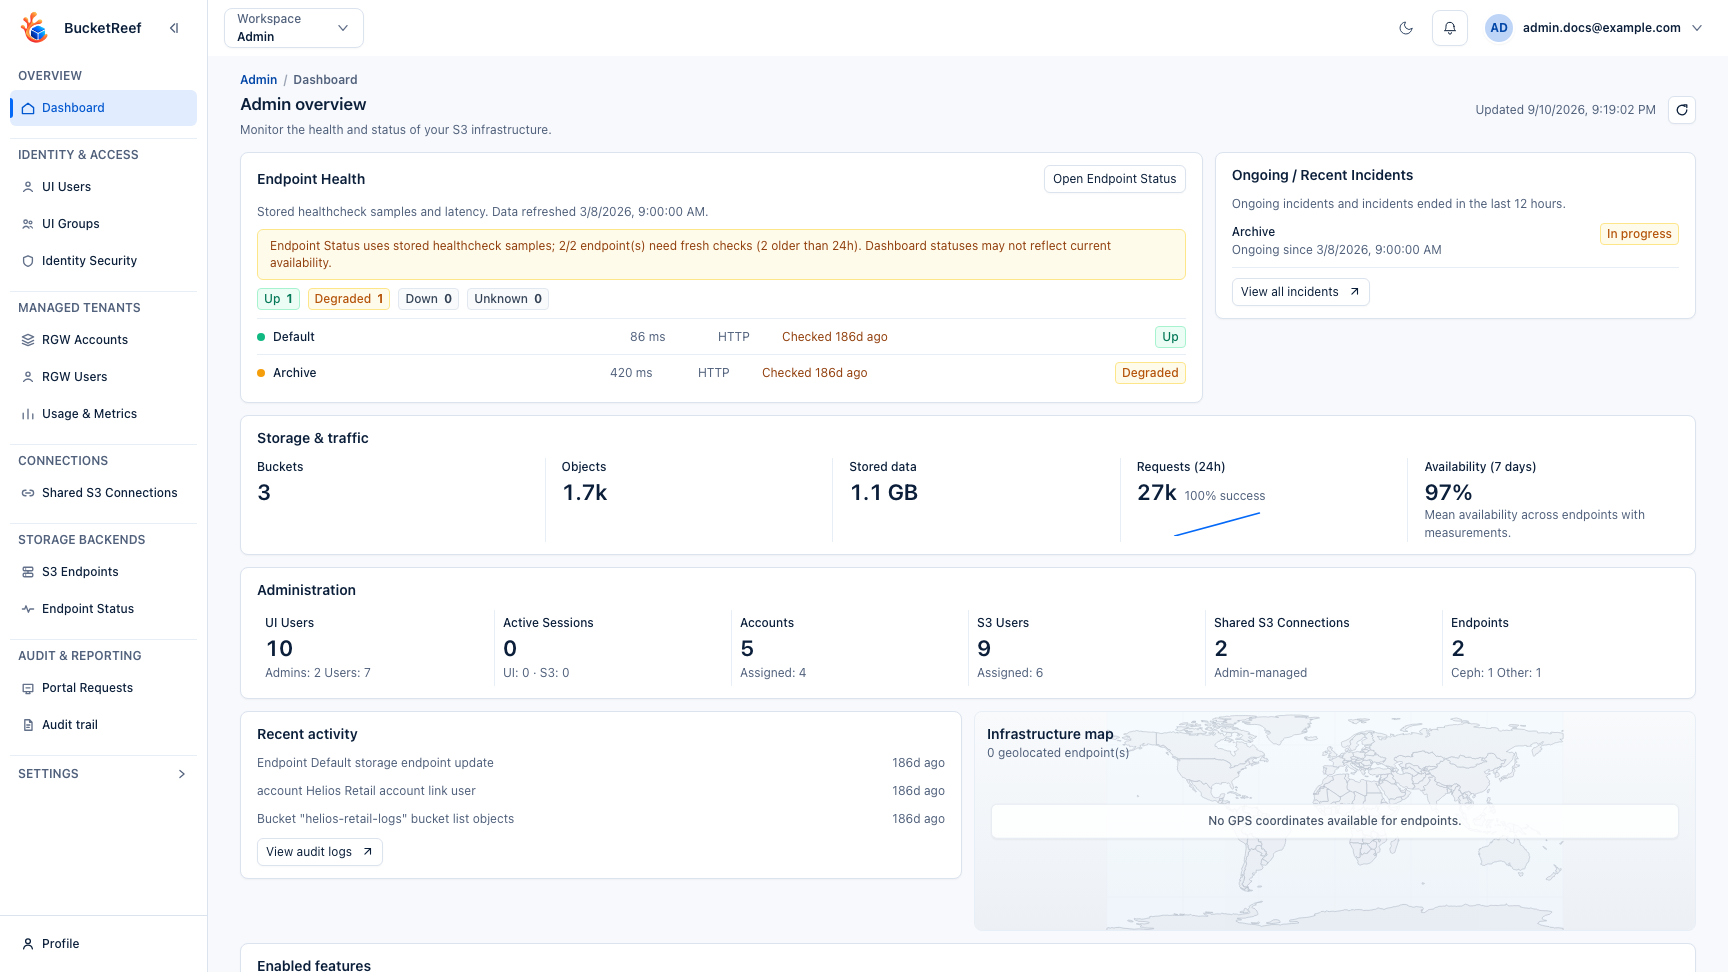1728x972 pixels.
Task: Toggle dark mode with the moon icon
Action: tap(1406, 28)
